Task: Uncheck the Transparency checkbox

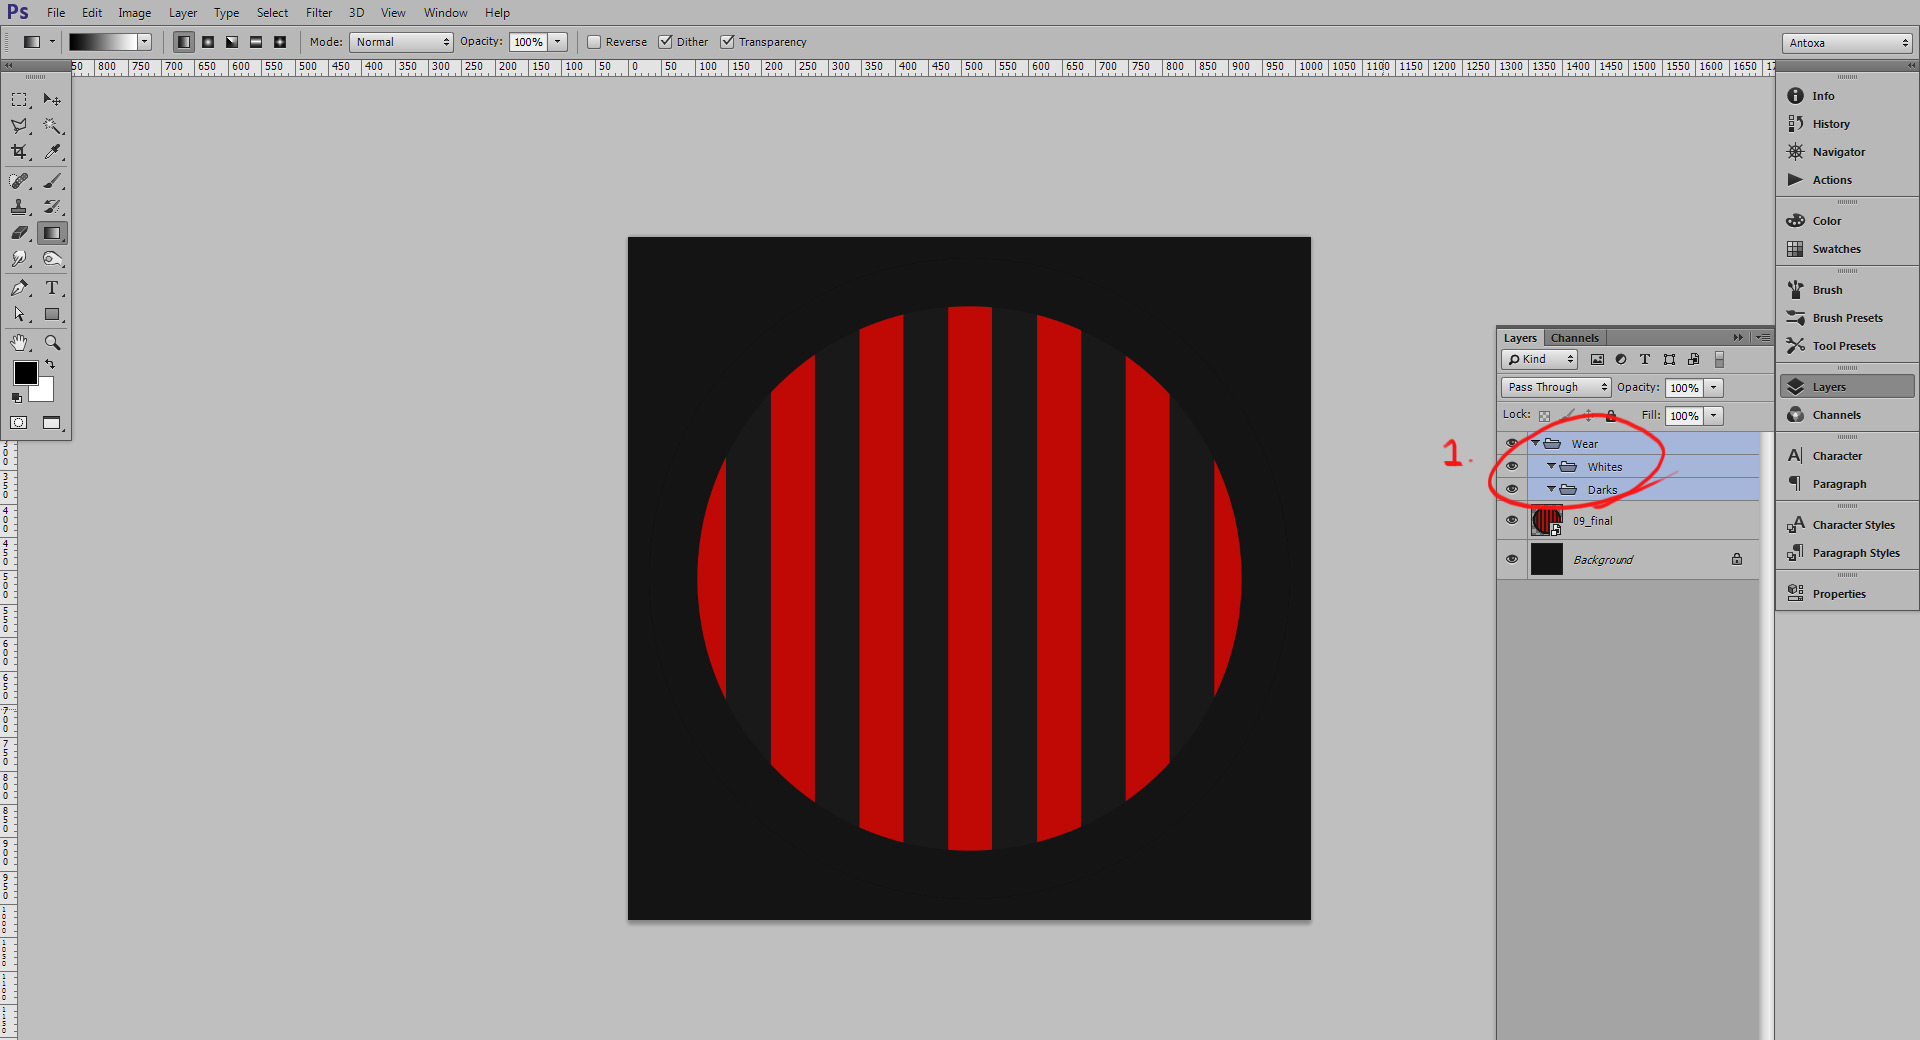Action: click(x=728, y=42)
